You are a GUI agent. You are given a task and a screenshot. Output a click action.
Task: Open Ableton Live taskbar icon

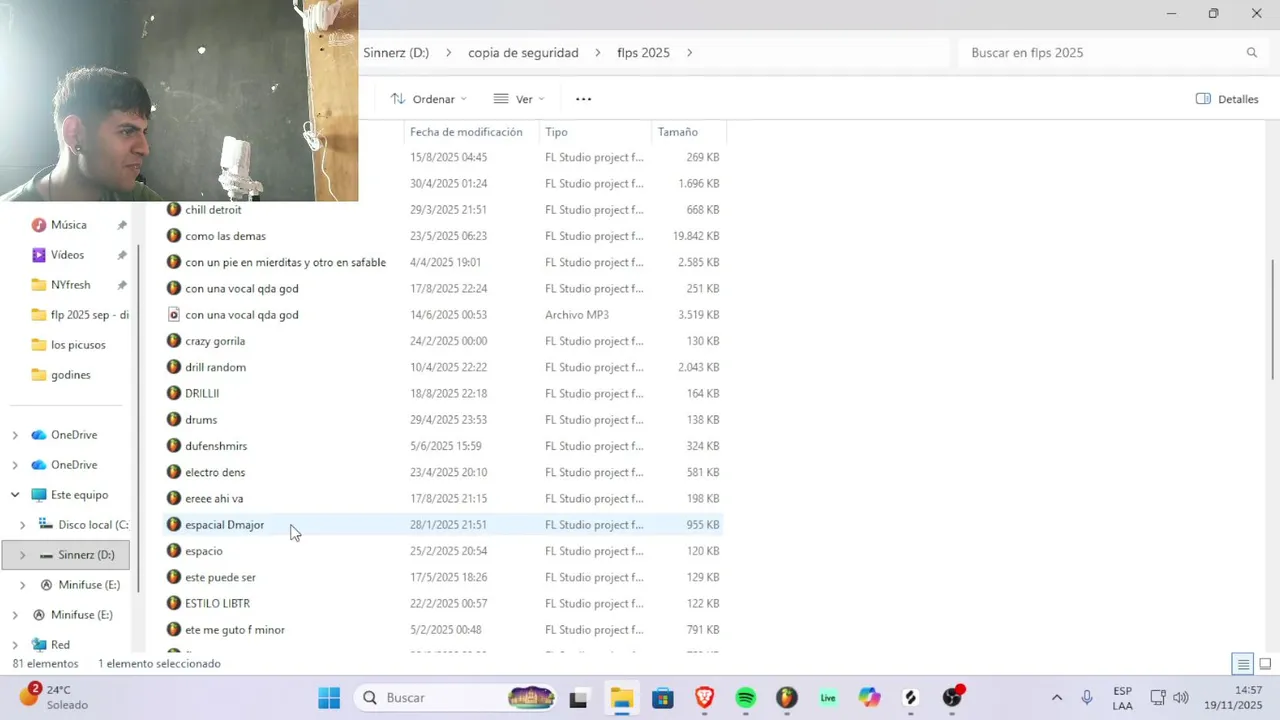point(828,698)
